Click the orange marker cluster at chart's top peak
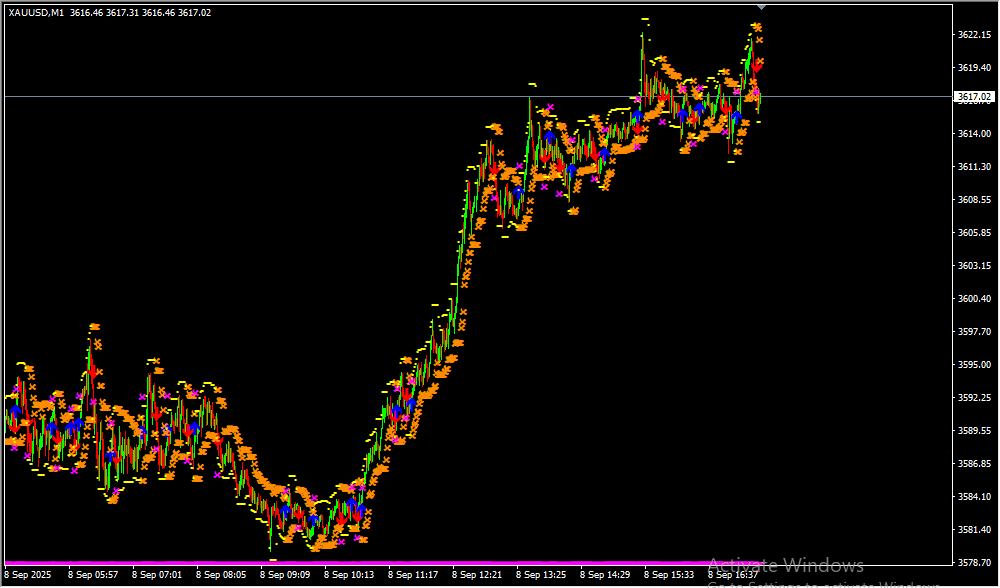Image resolution: width=1000 pixels, height=588 pixels. [x=758, y=27]
